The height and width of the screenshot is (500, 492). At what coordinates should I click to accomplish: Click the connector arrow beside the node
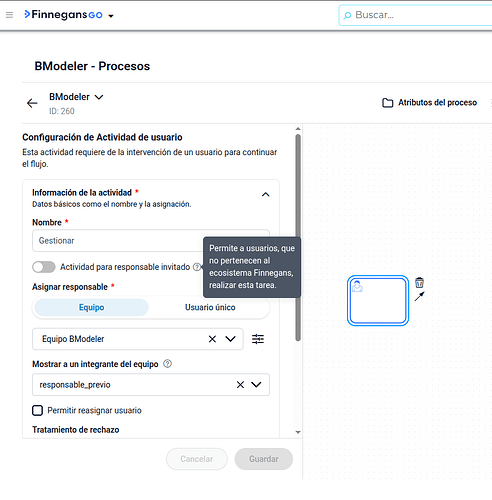click(x=419, y=296)
